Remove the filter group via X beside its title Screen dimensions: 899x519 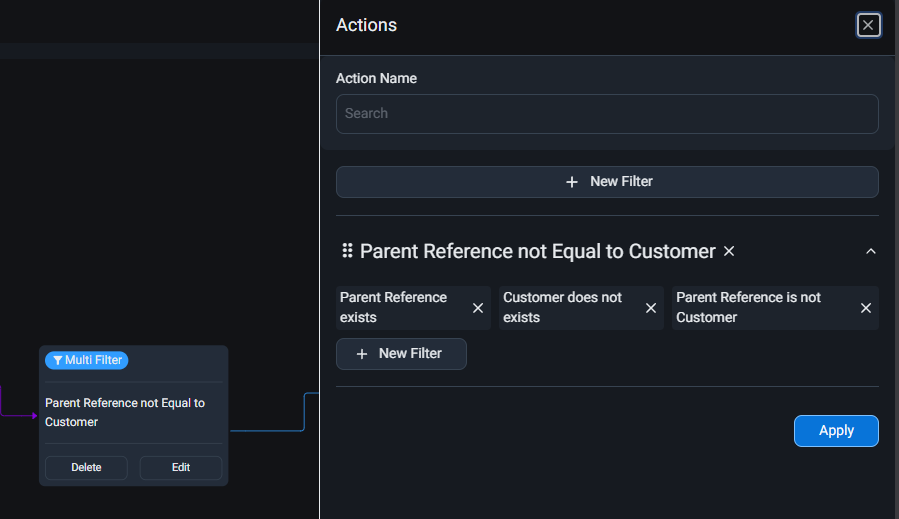(729, 251)
